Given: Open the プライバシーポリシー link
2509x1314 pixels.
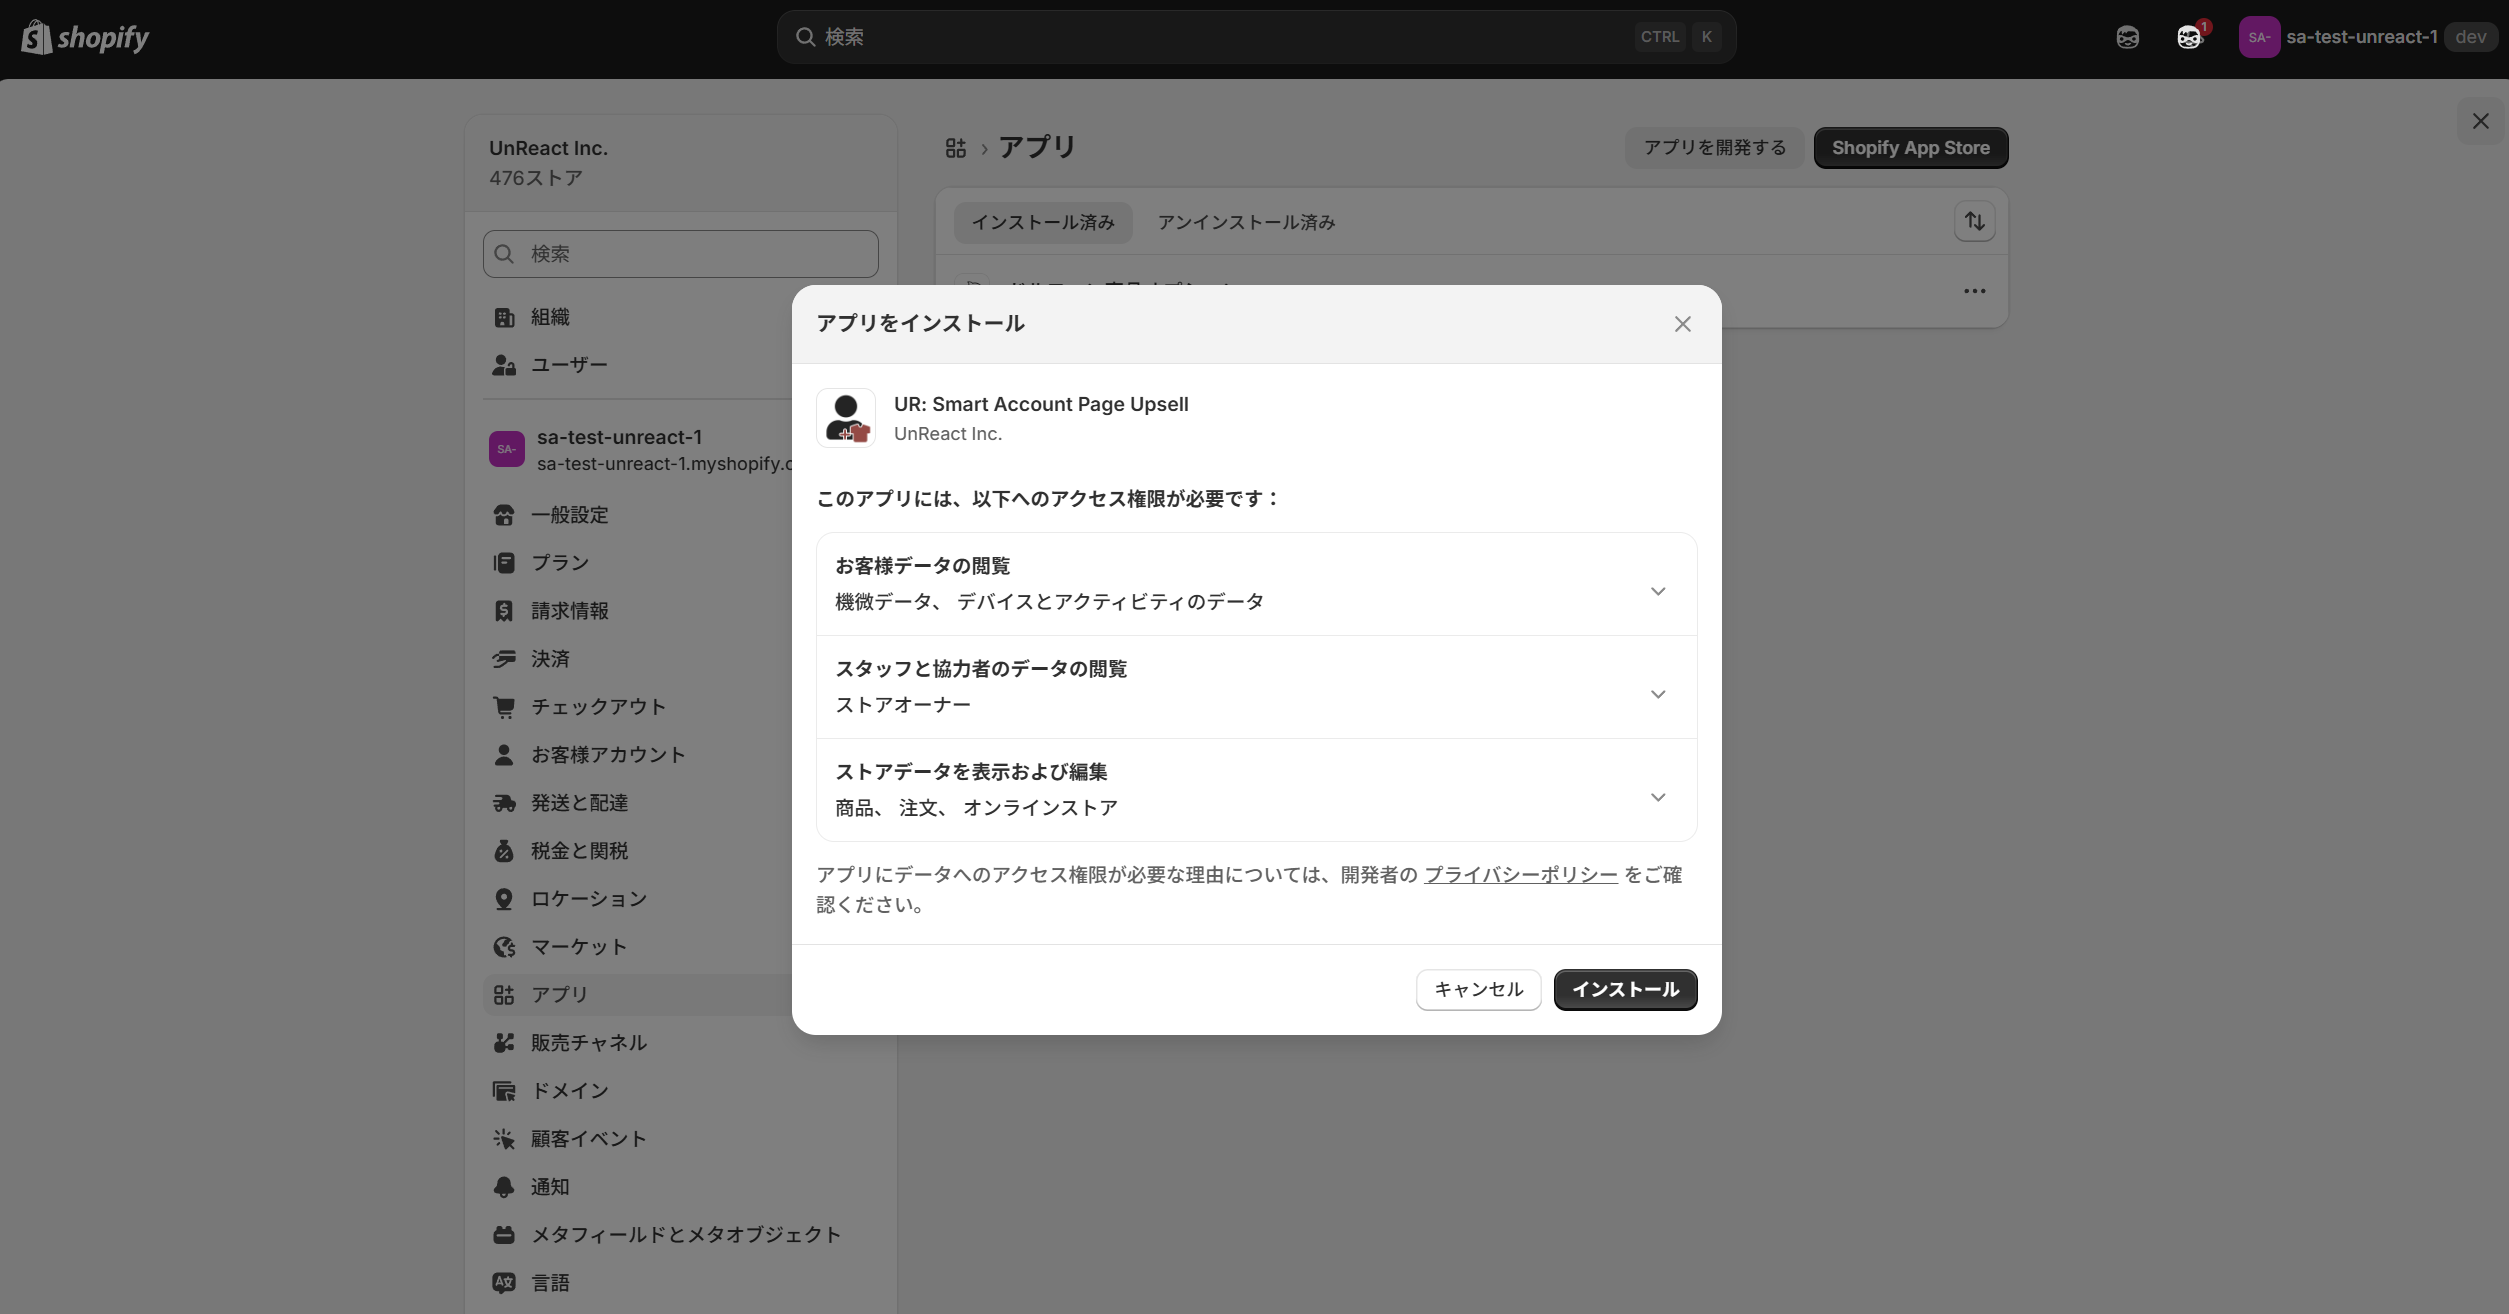Looking at the screenshot, I should pos(1520,875).
